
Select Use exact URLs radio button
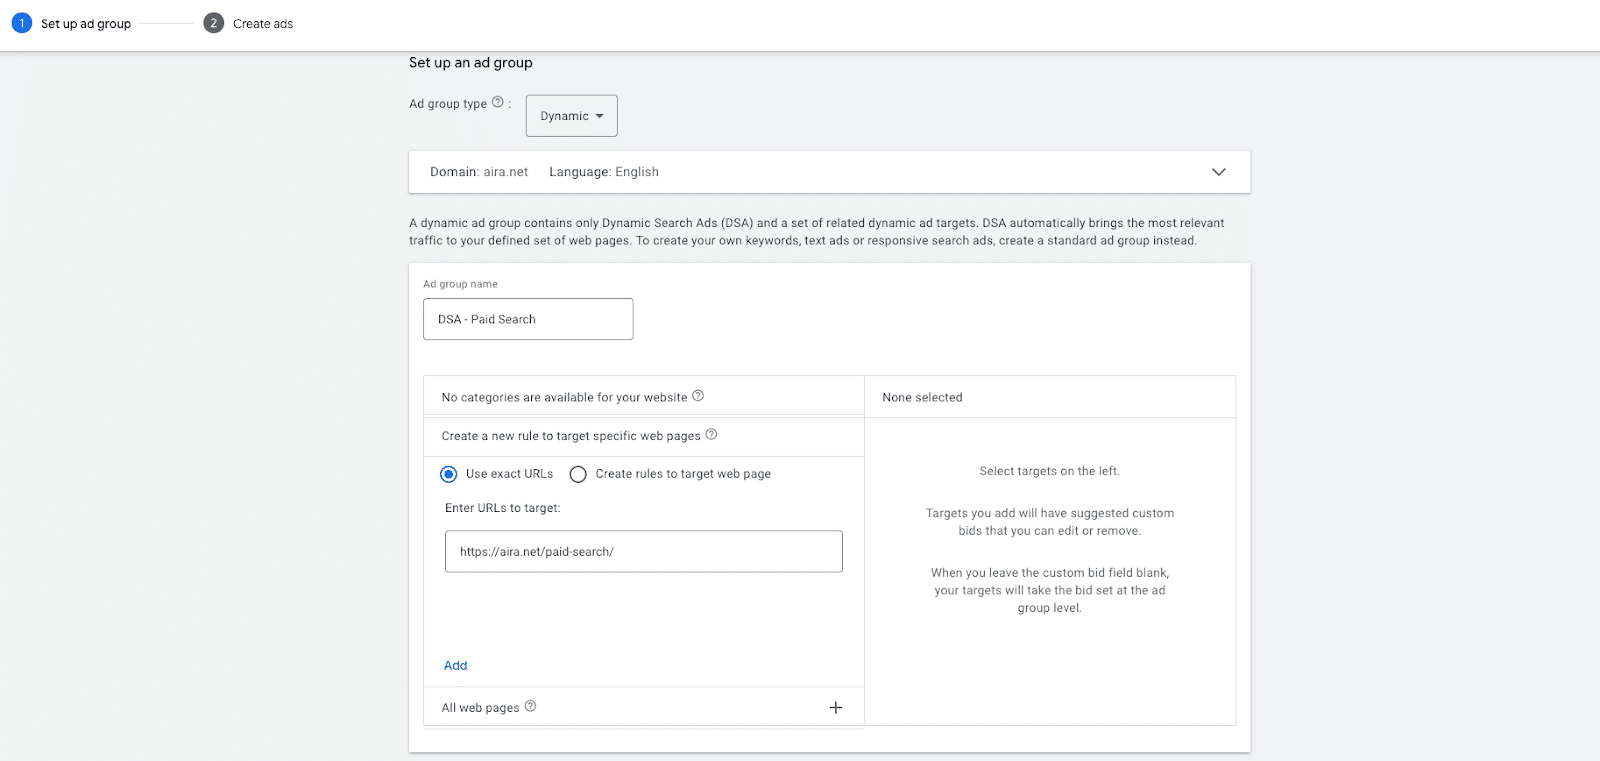[449, 474]
